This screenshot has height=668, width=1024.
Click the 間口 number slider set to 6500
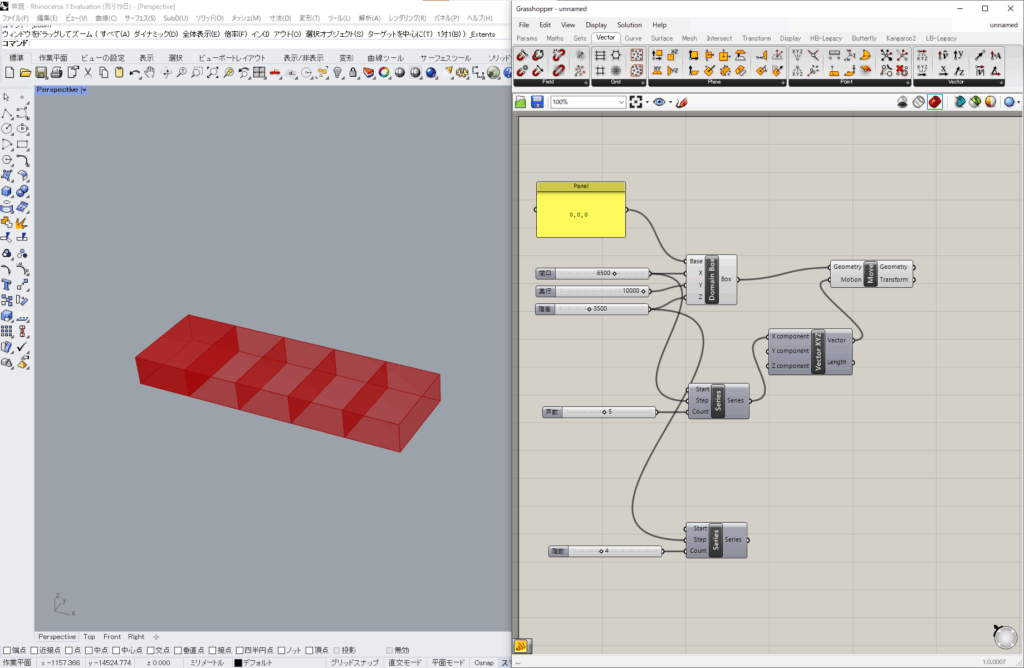click(x=592, y=273)
